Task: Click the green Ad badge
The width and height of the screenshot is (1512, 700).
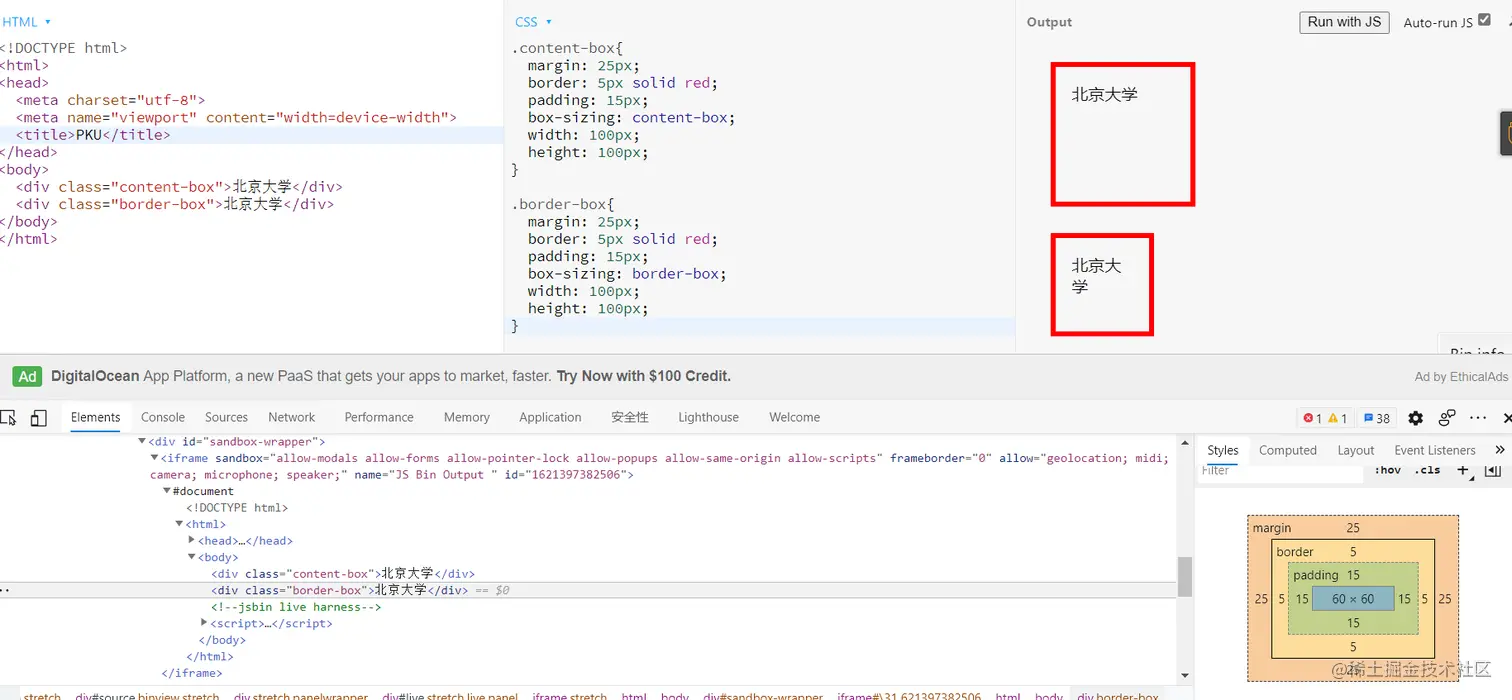Action: [27, 376]
